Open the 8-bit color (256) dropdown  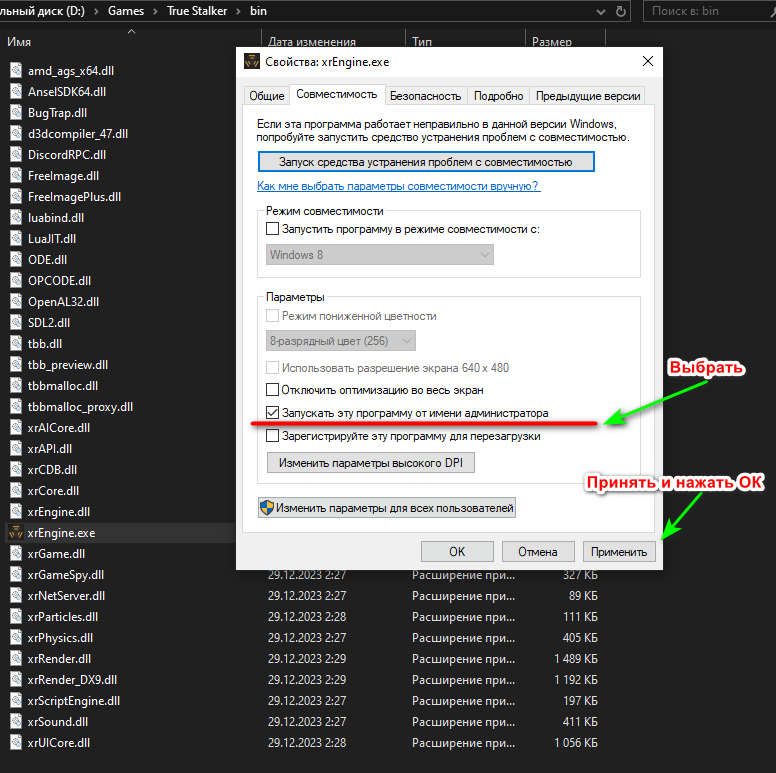coord(340,341)
